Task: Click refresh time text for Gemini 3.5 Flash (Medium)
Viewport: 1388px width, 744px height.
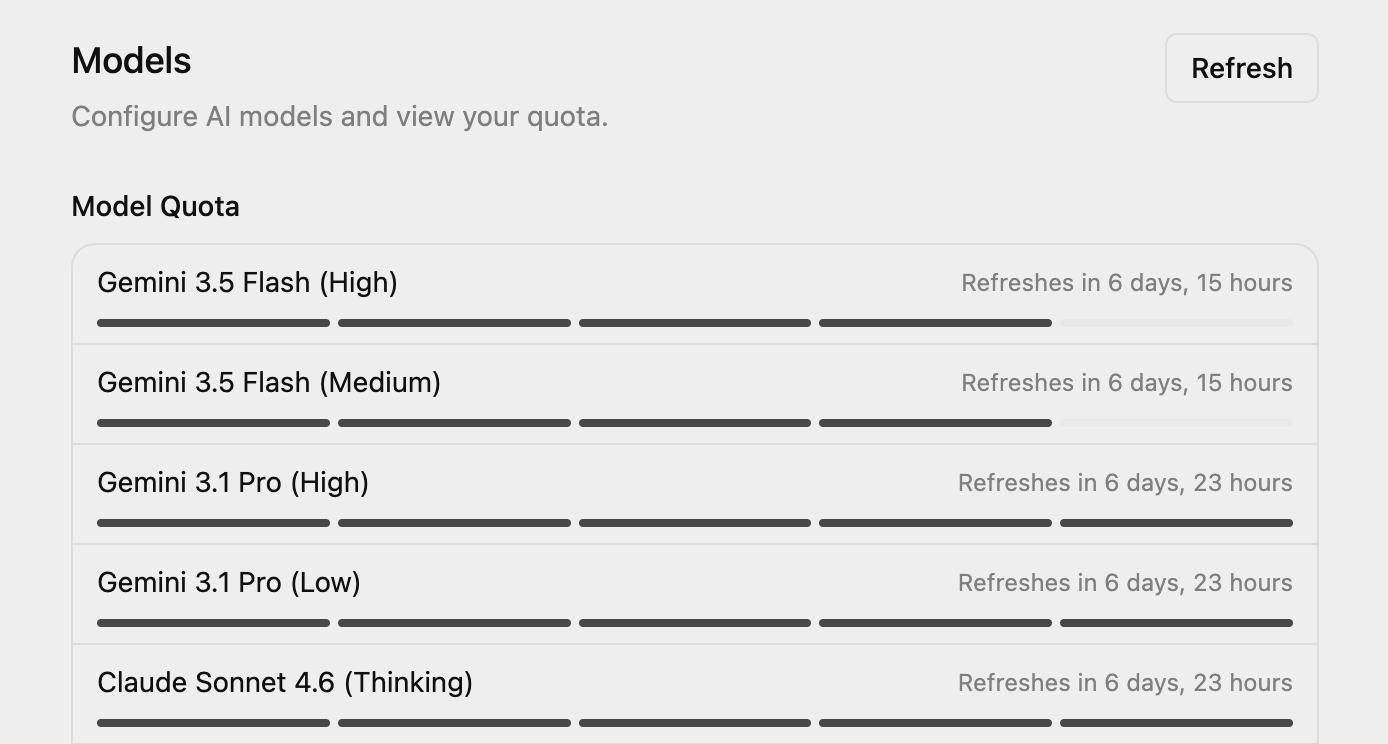Action: click(1127, 383)
